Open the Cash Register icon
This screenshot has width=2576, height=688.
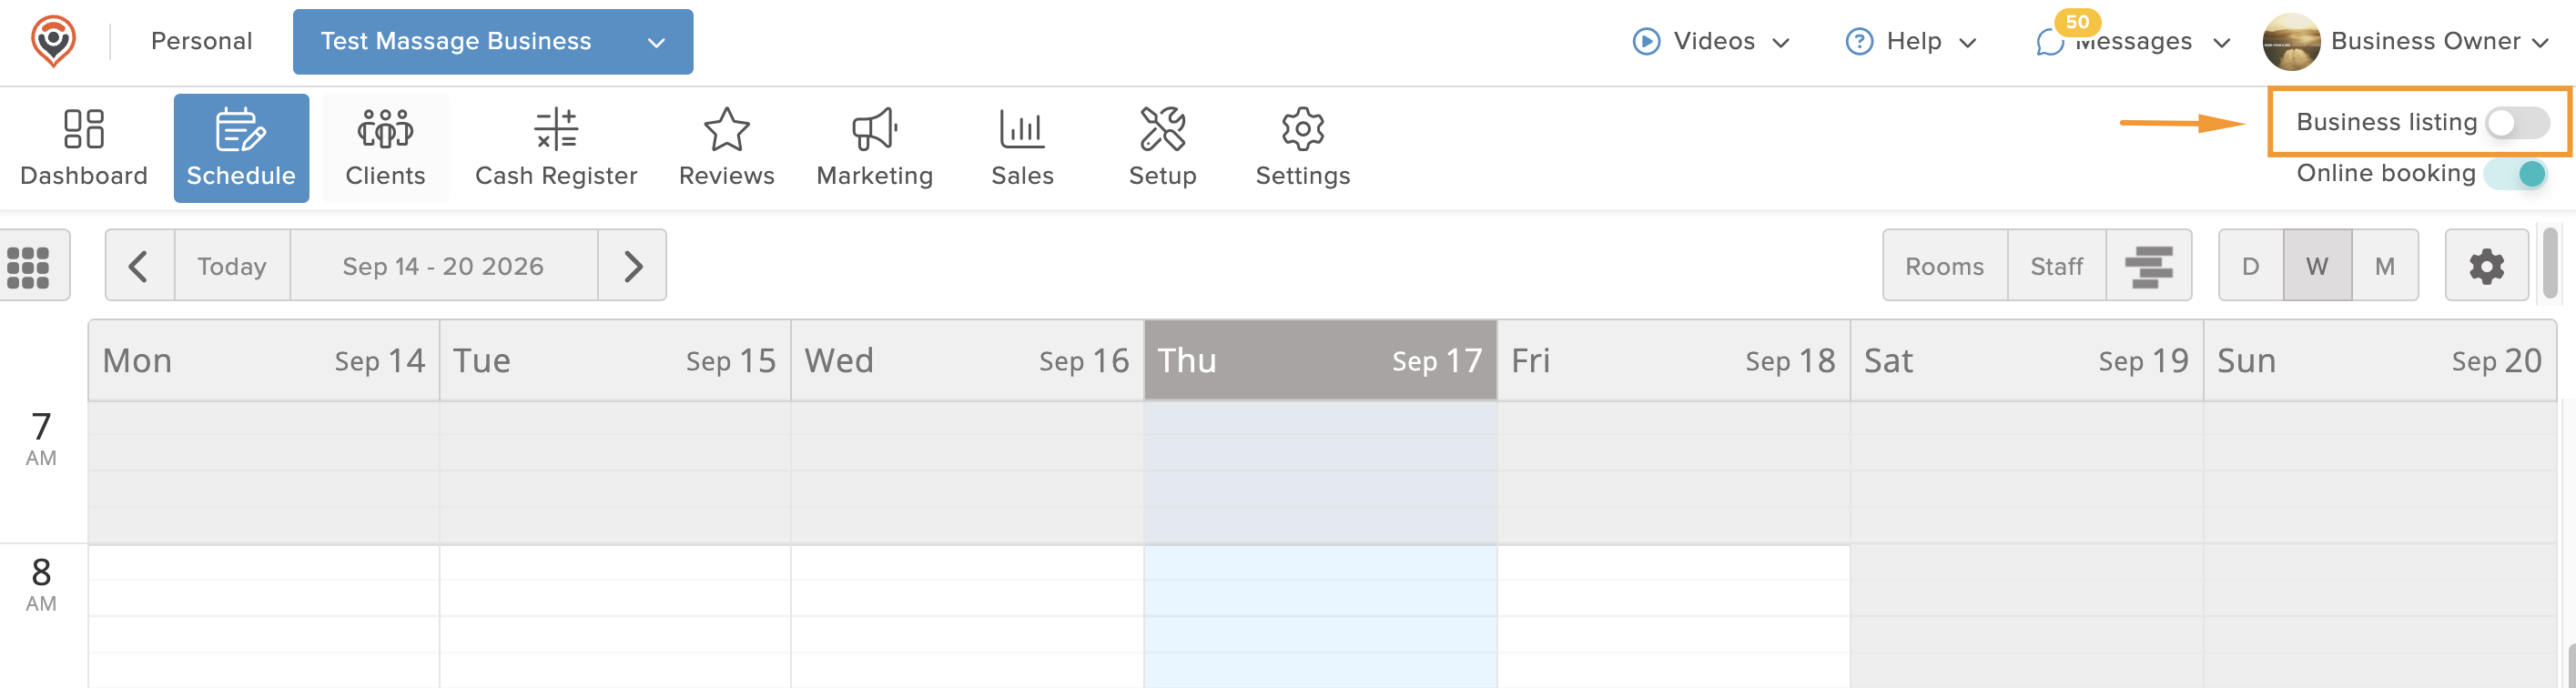[x=556, y=129]
